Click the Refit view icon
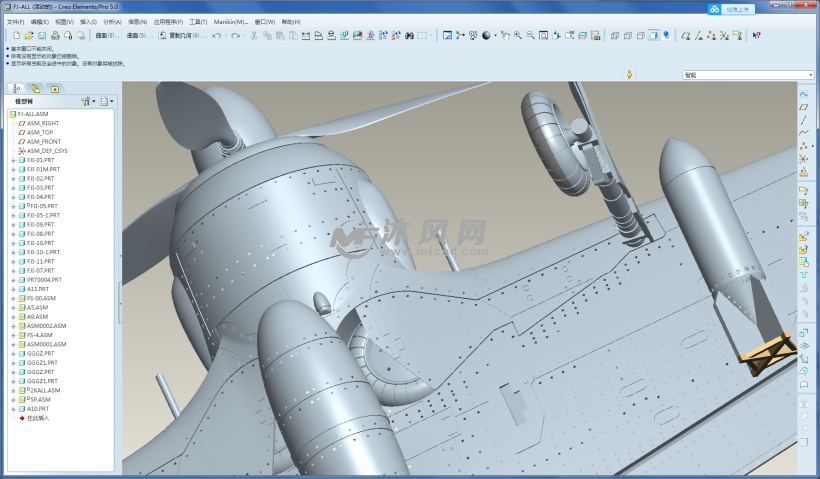Image resolution: width=820 pixels, height=479 pixels. pyautogui.click(x=543, y=35)
